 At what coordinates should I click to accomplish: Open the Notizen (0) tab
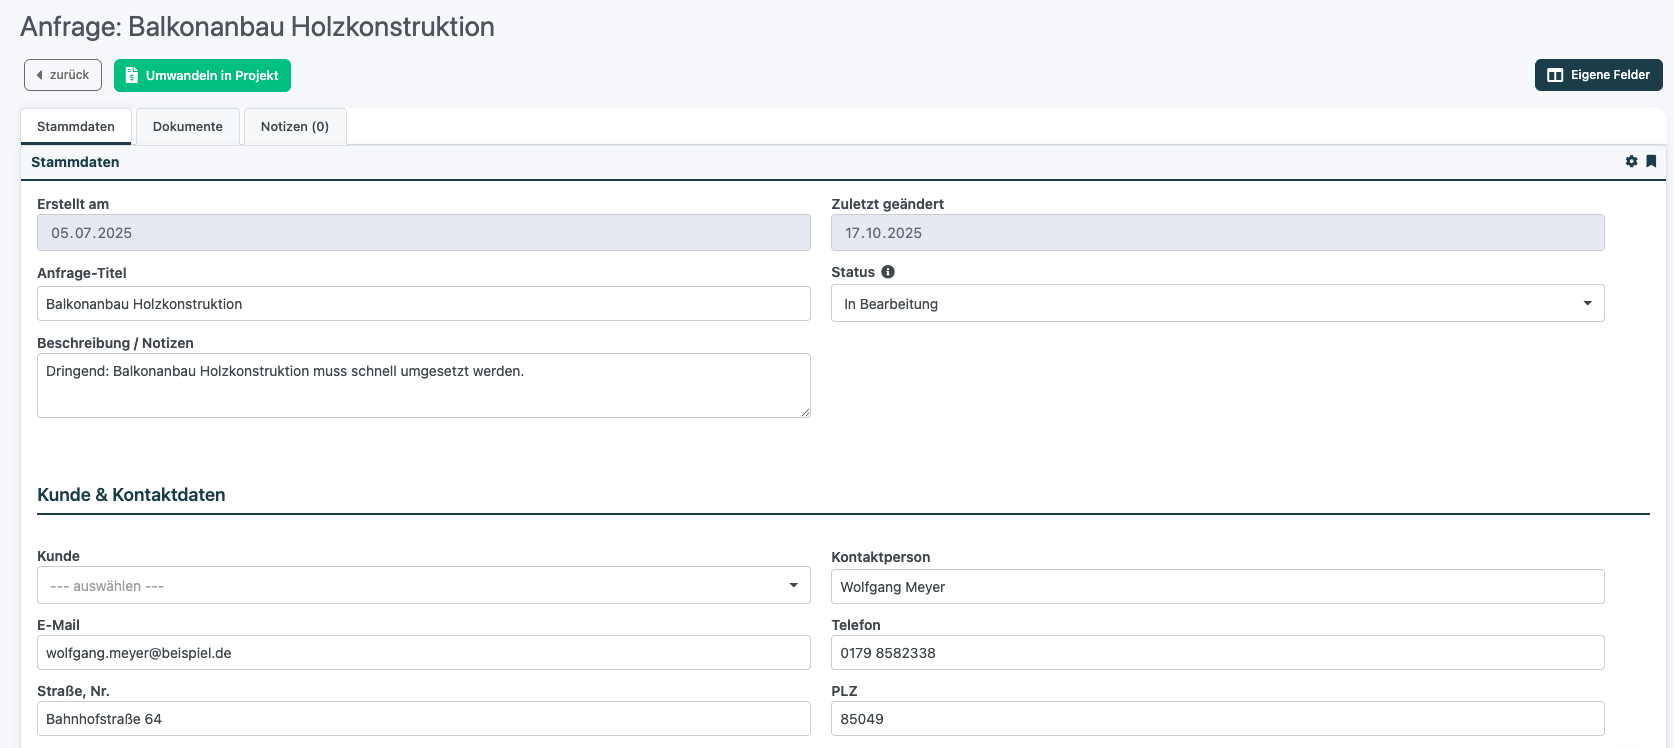click(x=295, y=127)
